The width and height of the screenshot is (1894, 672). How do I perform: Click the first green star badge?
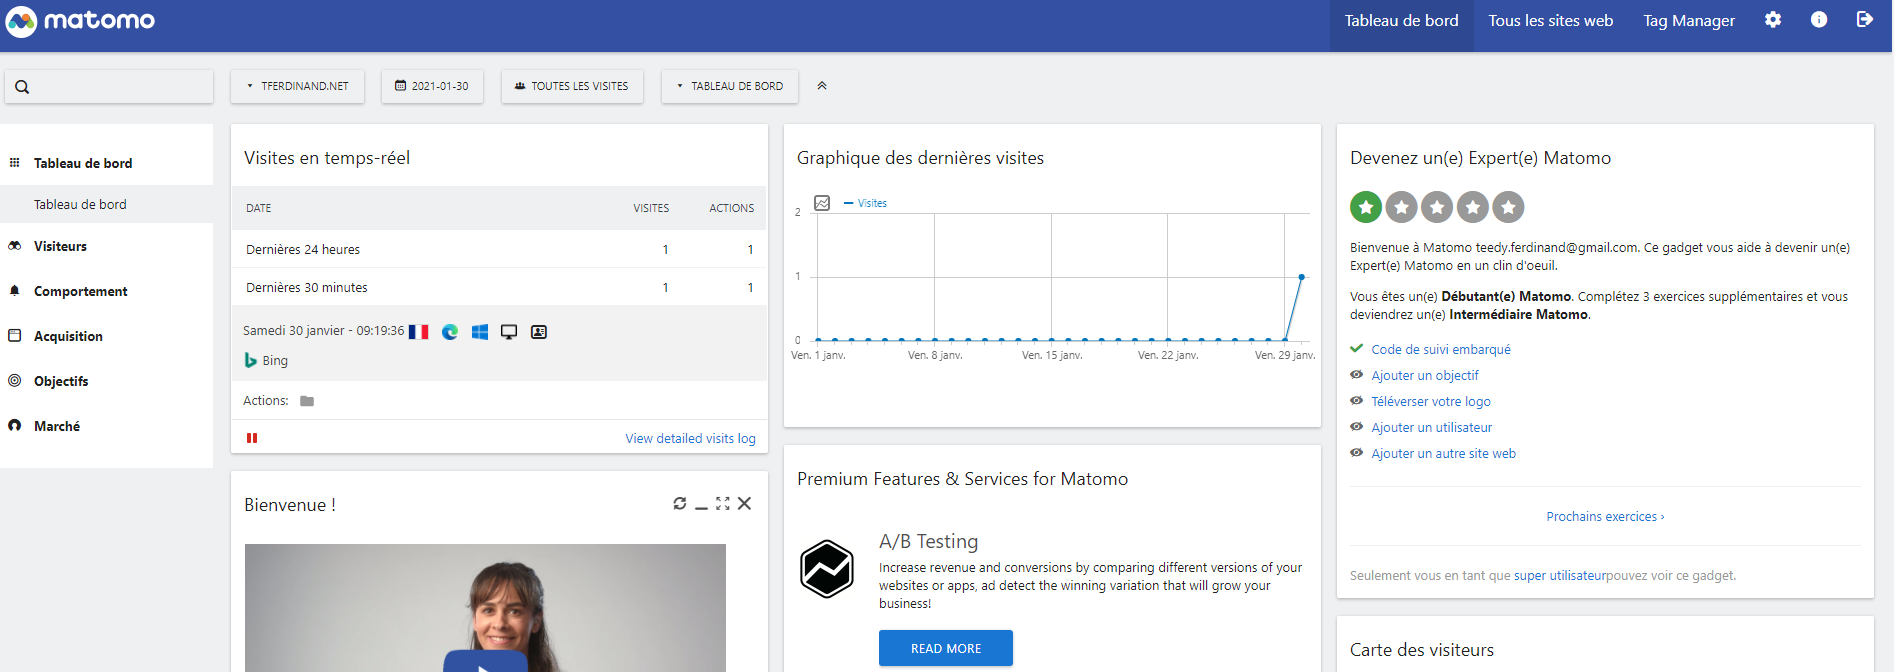[1366, 207]
